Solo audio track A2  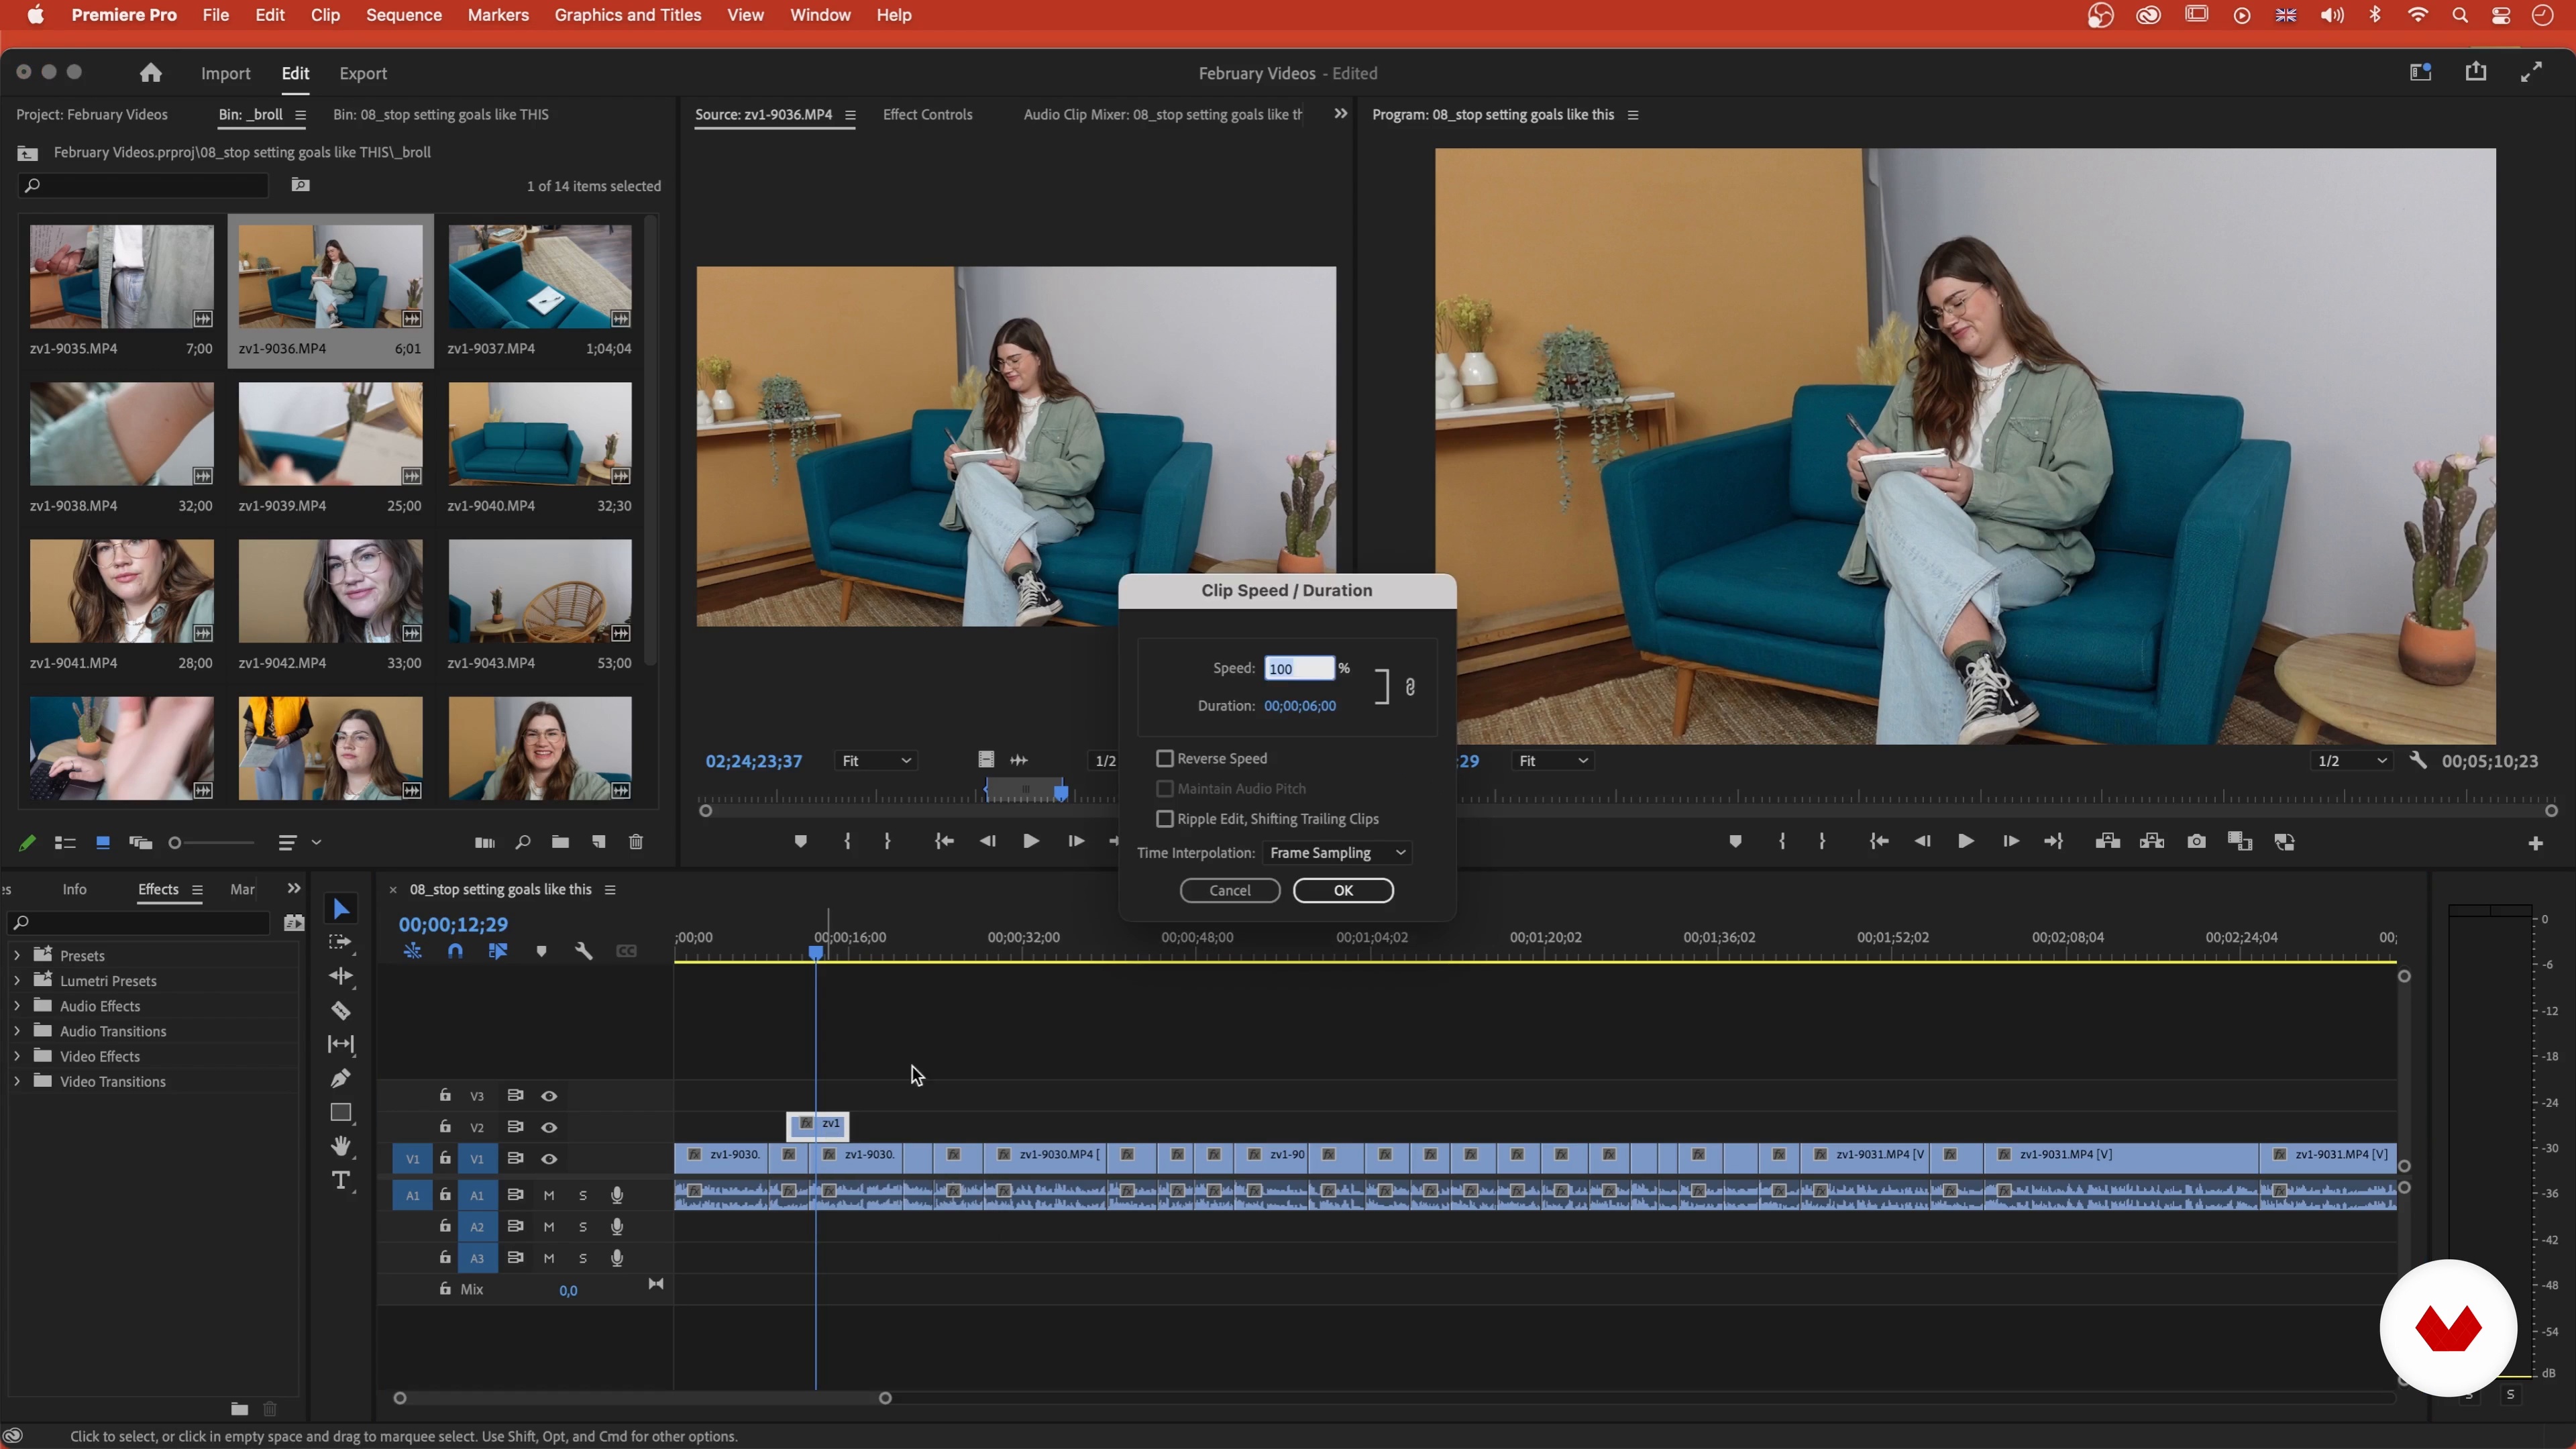point(583,1227)
